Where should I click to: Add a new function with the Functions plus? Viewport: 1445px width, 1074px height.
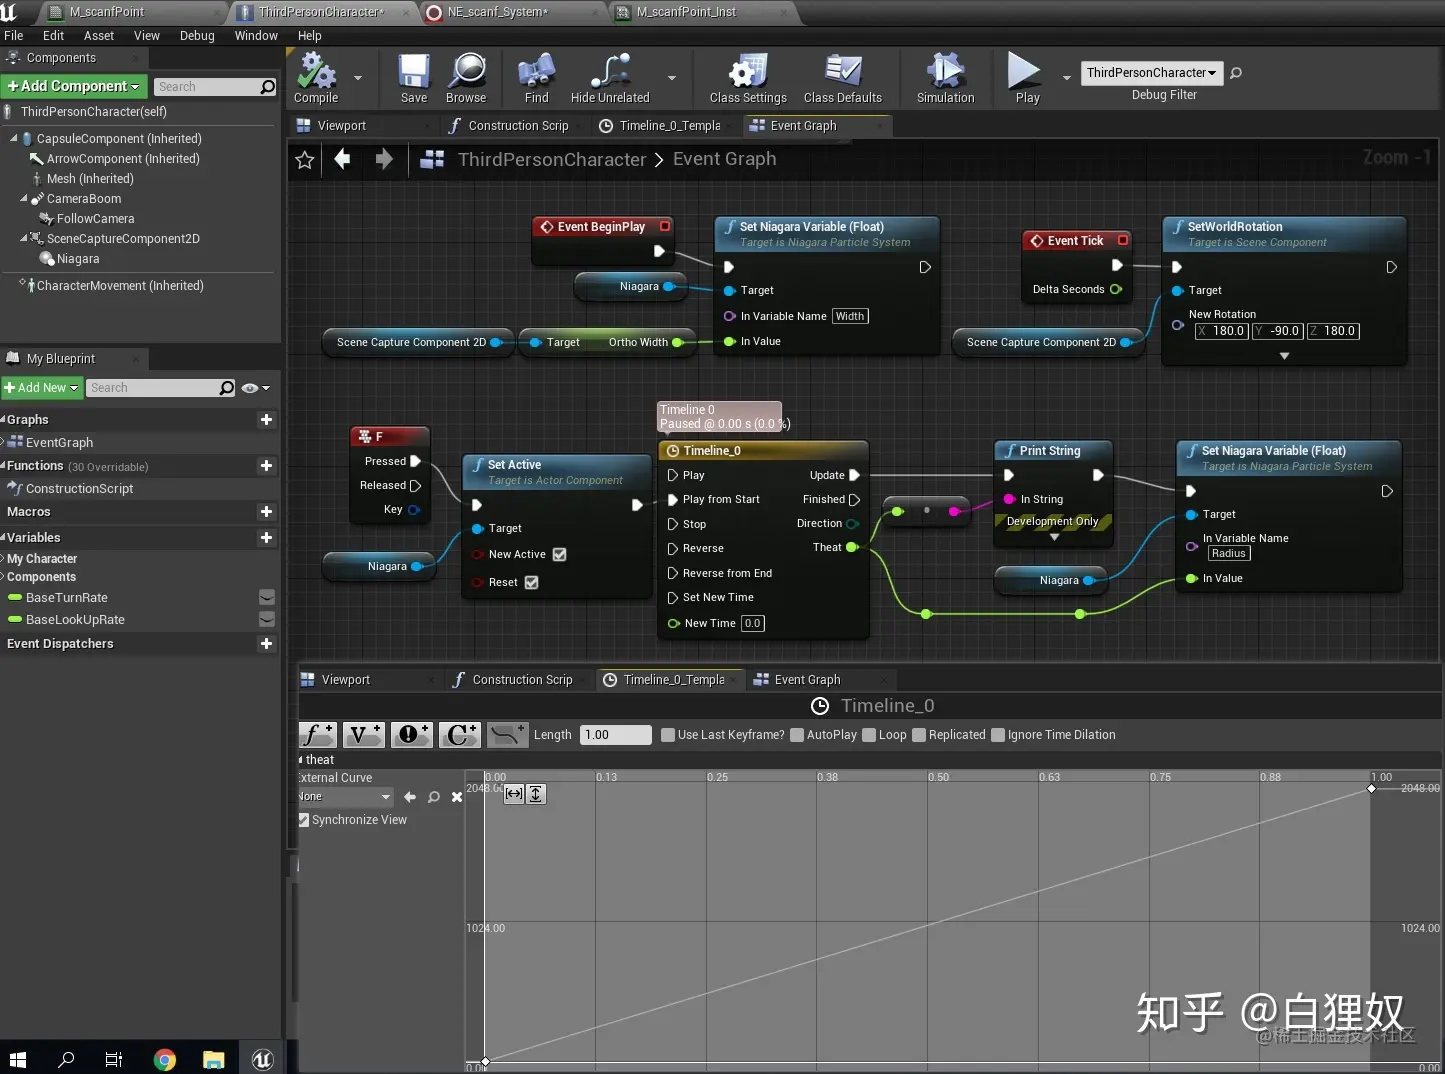(266, 466)
